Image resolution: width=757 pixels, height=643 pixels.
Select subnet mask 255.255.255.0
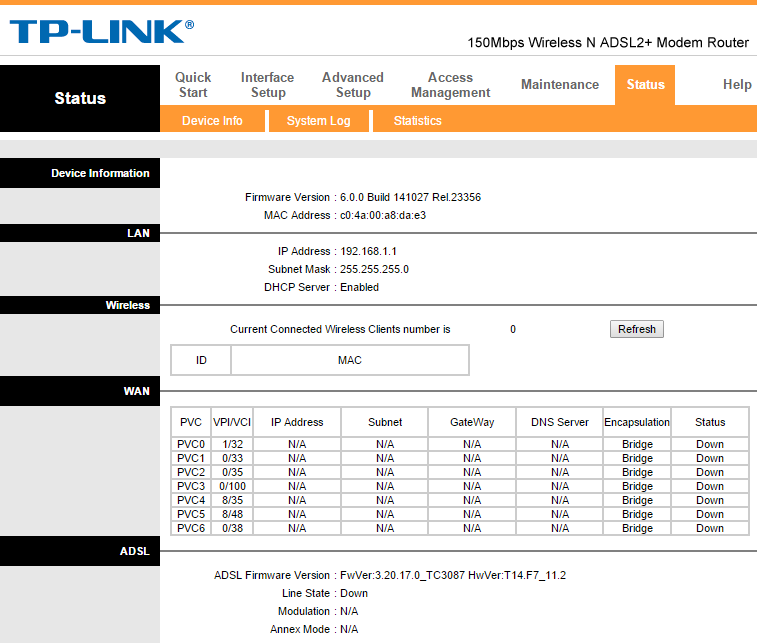(x=374, y=269)
